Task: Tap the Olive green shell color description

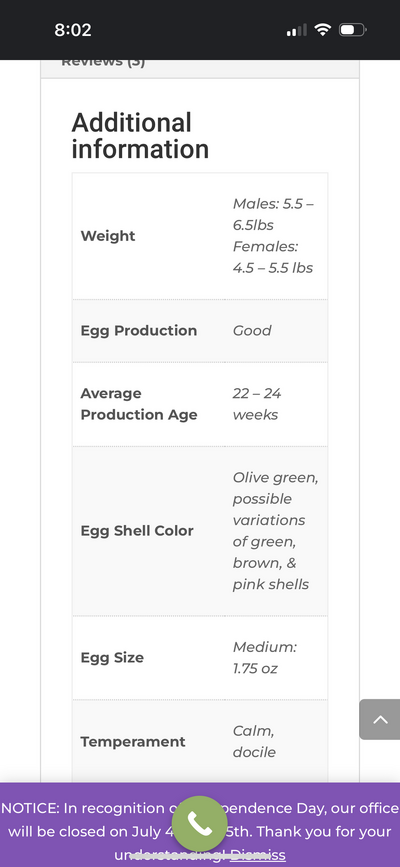Action: pos(275,531)
